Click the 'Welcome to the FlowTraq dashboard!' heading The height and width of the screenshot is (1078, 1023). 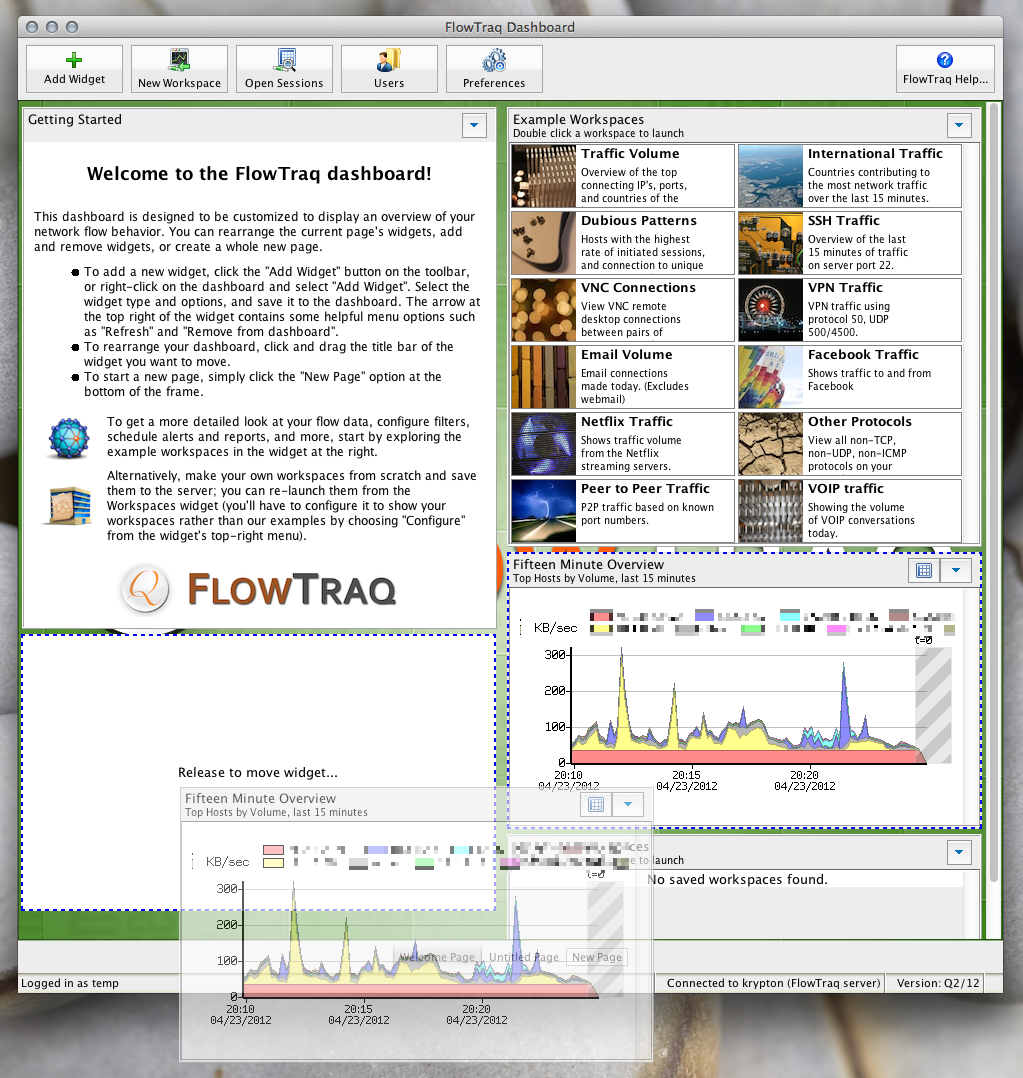point(259,174)
